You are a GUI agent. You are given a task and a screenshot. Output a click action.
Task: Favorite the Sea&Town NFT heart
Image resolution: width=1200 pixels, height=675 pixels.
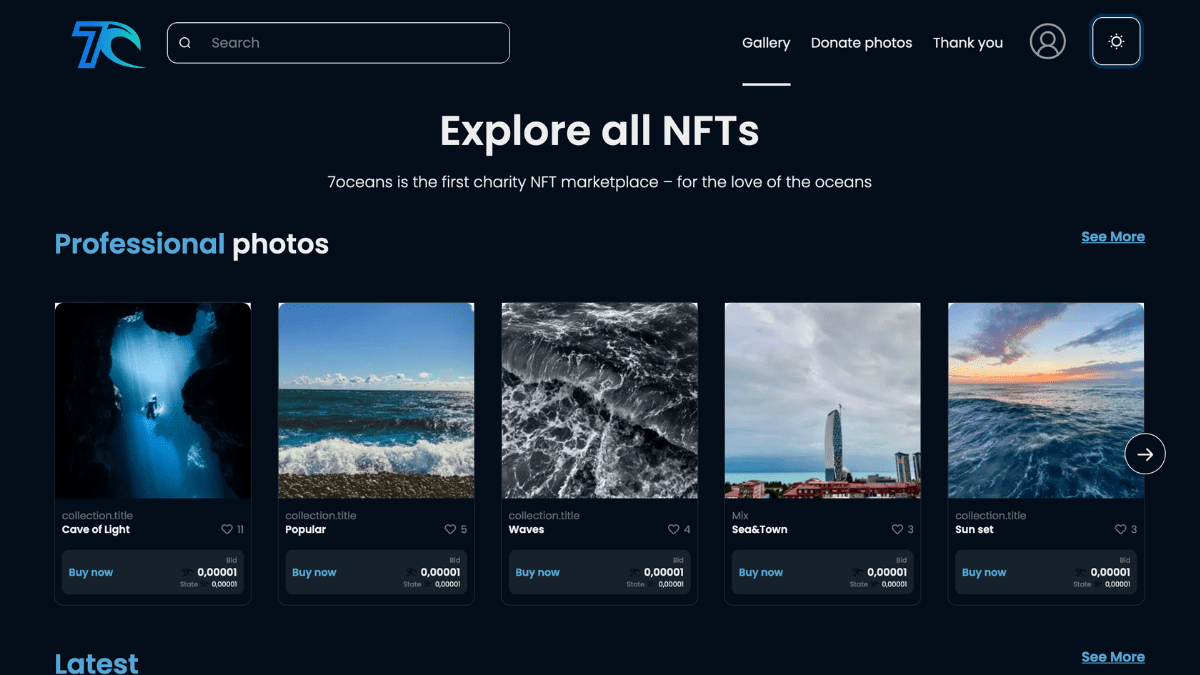[897, 530]
